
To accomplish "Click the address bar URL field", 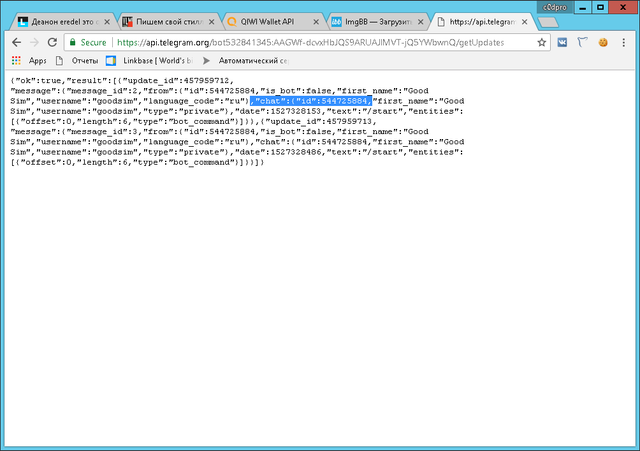I will pos(320,43).
